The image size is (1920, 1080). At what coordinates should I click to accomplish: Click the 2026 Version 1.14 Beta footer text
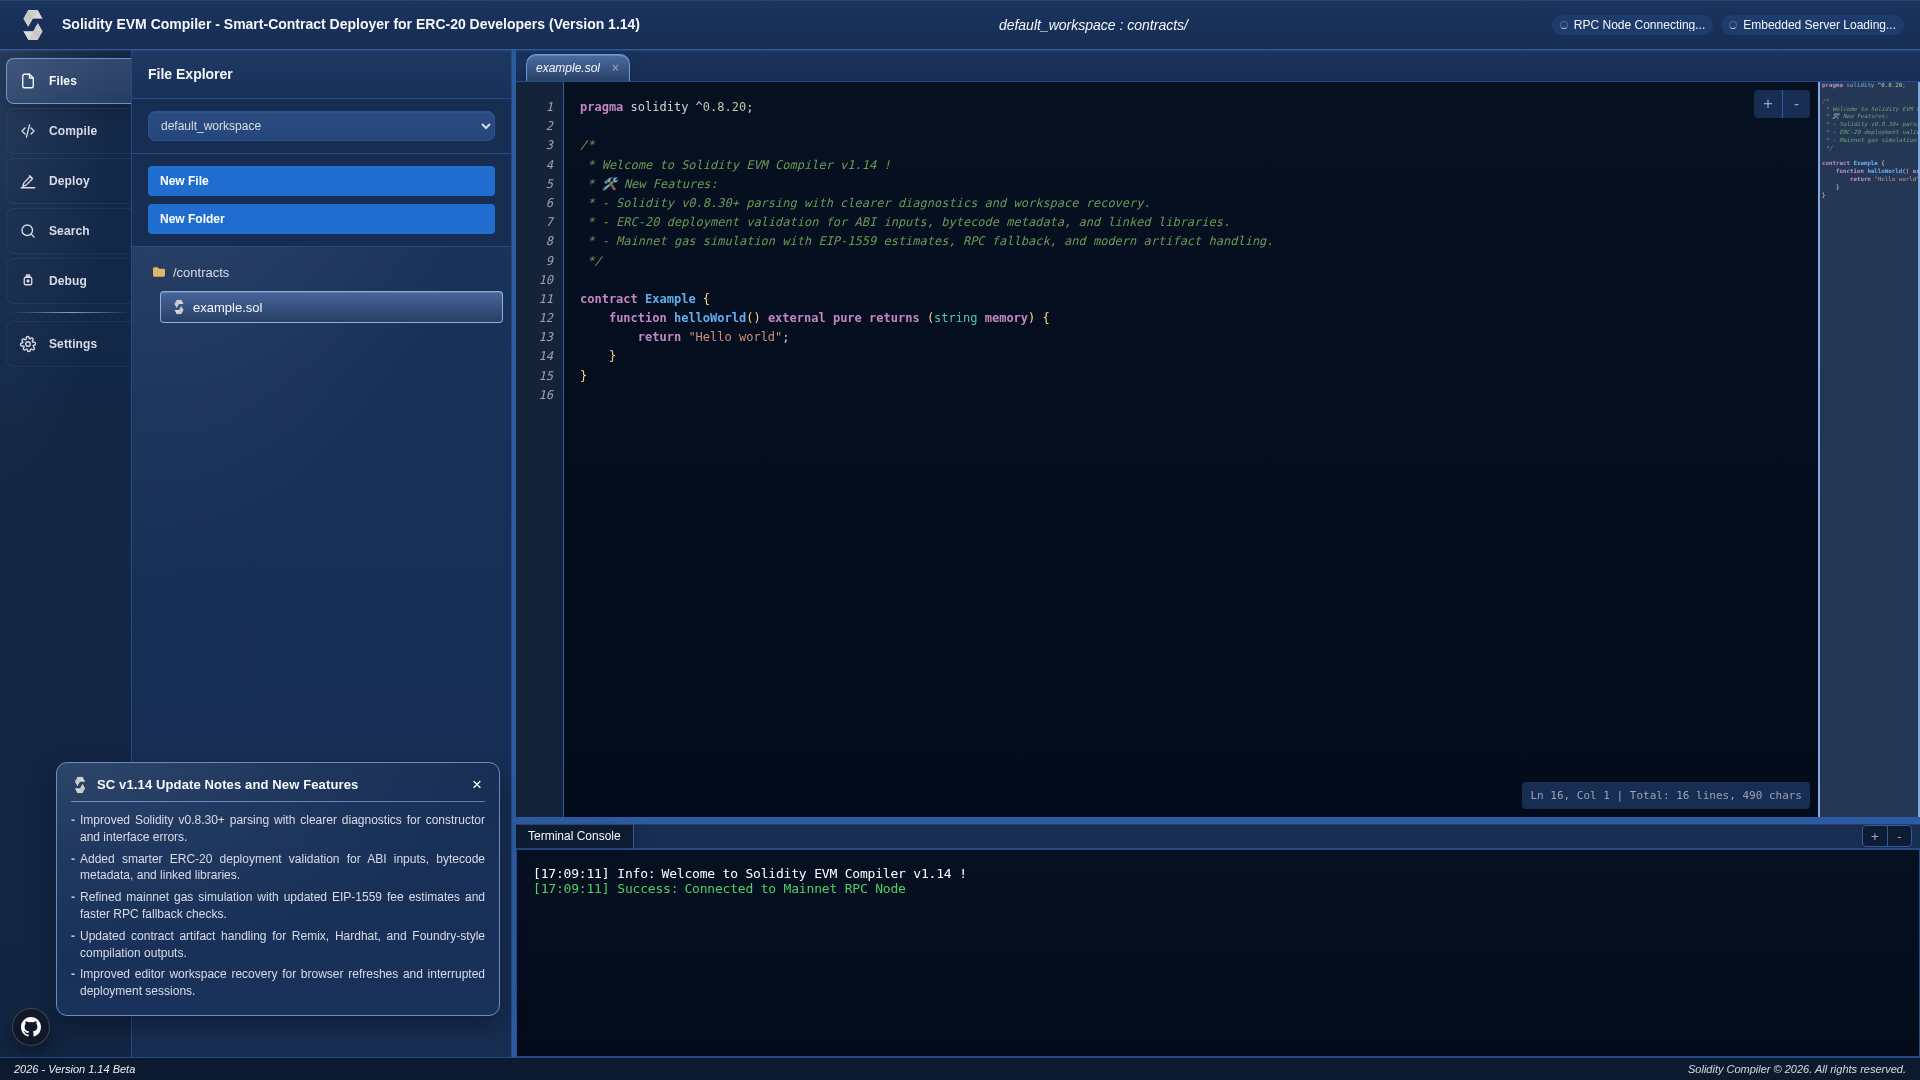74,1069
